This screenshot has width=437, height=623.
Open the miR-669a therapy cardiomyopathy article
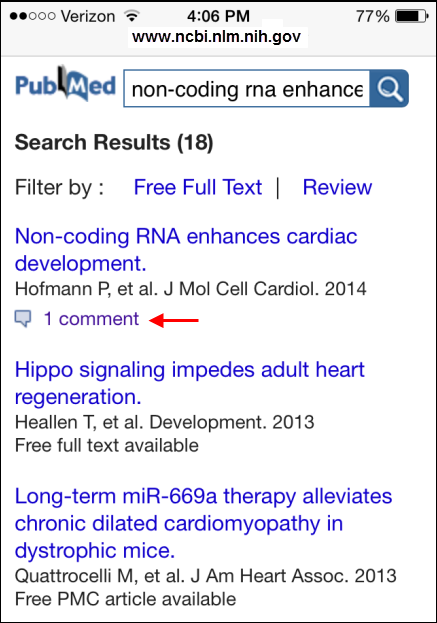click(x=203, y=523)
